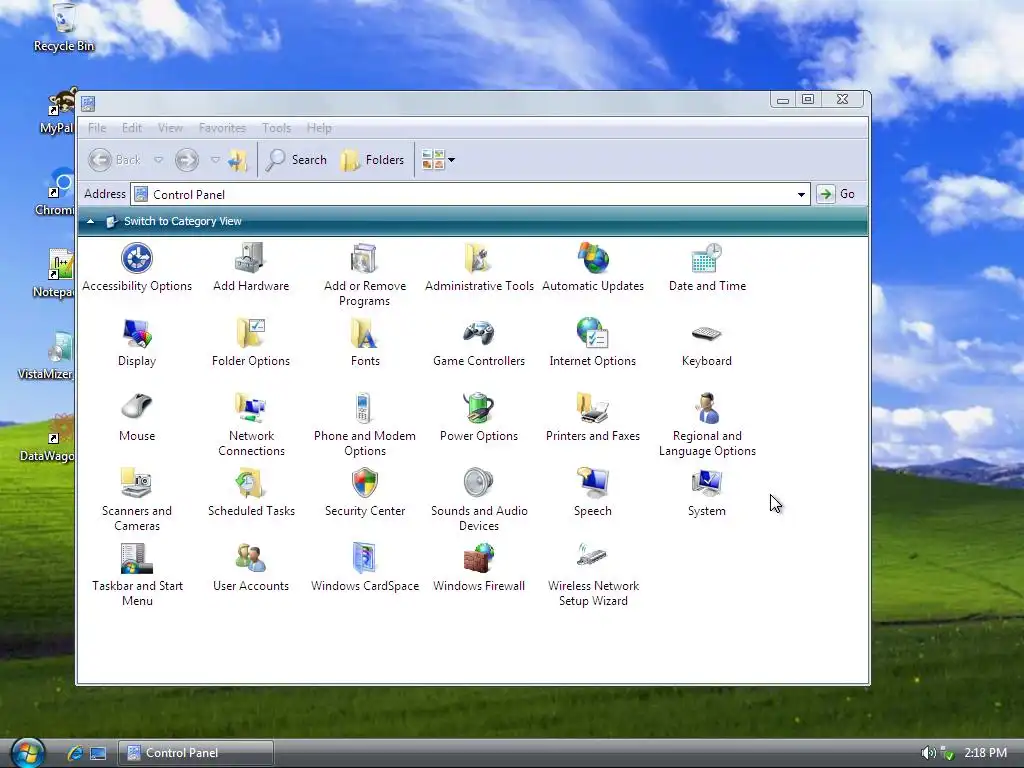Open the Tools menu
Viewport: 1024px width, 768px height.
pos(276,128)
